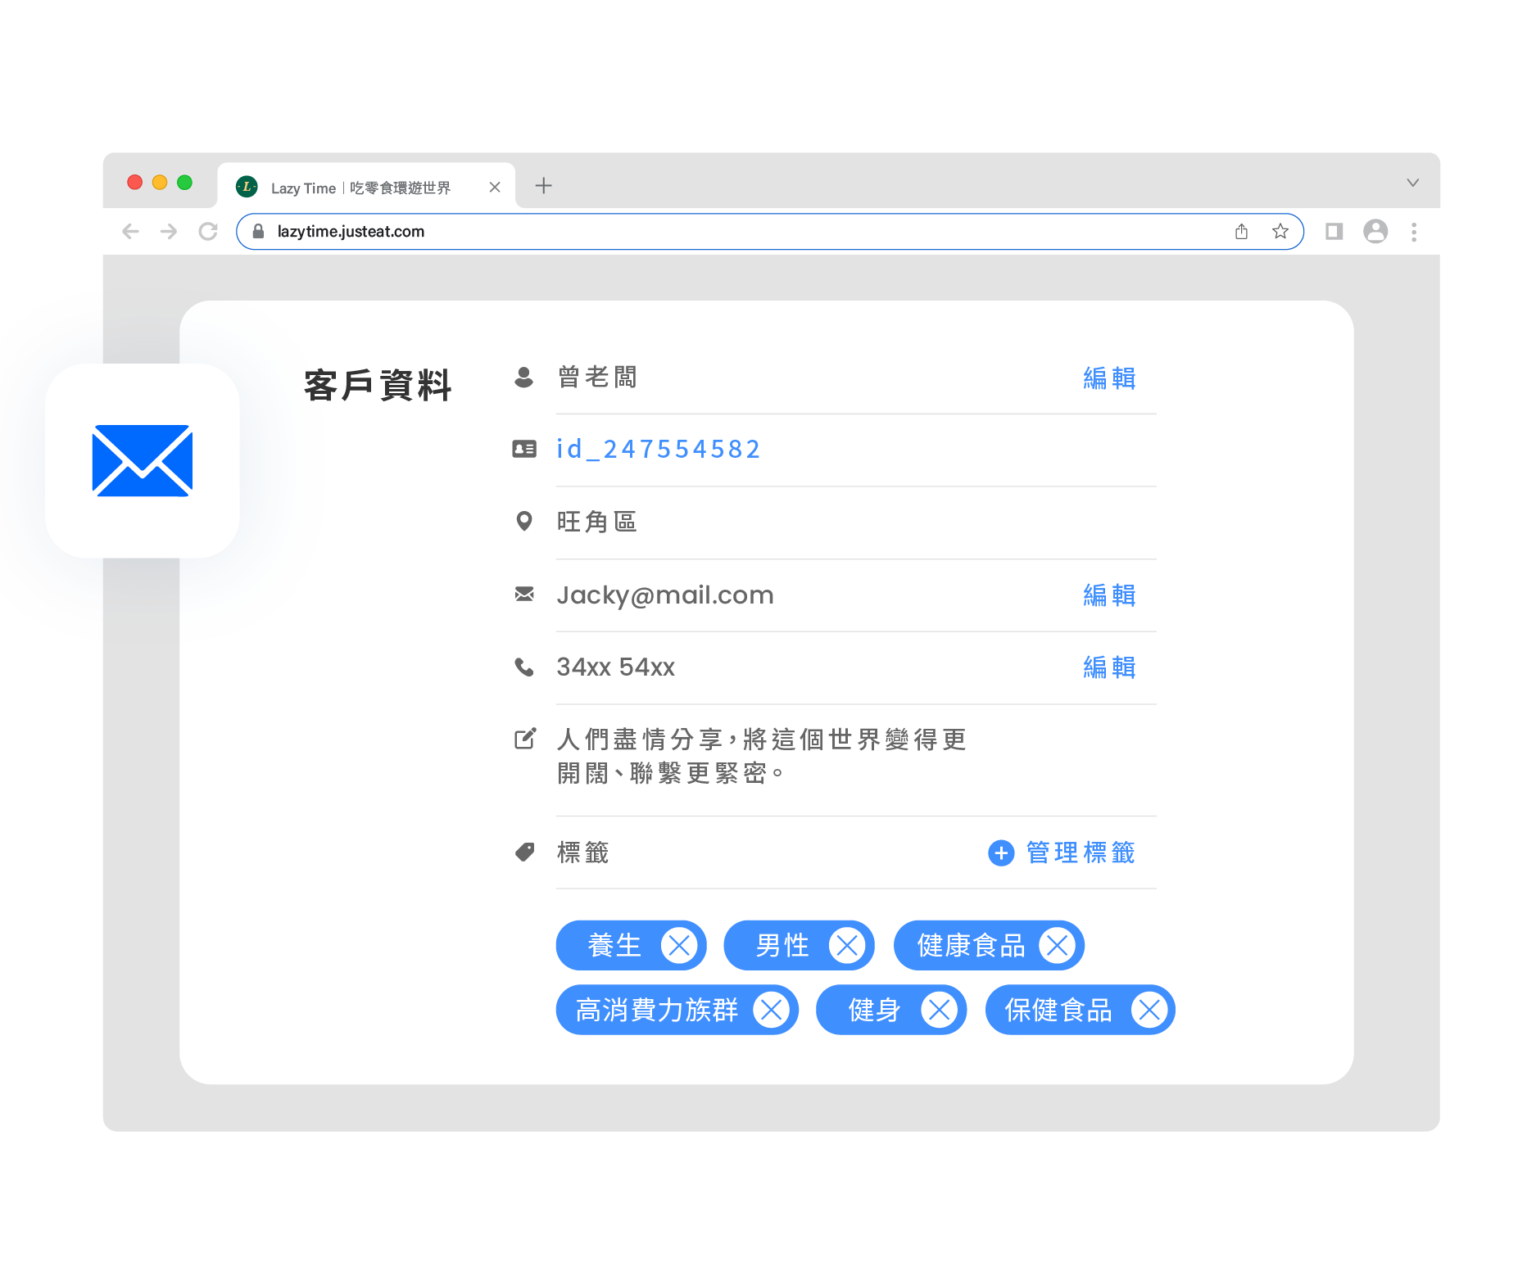Screen dimensions: 1536x1280
Task: Click the phone icon beside 34xx 54xx
Action: click(524, 667)
